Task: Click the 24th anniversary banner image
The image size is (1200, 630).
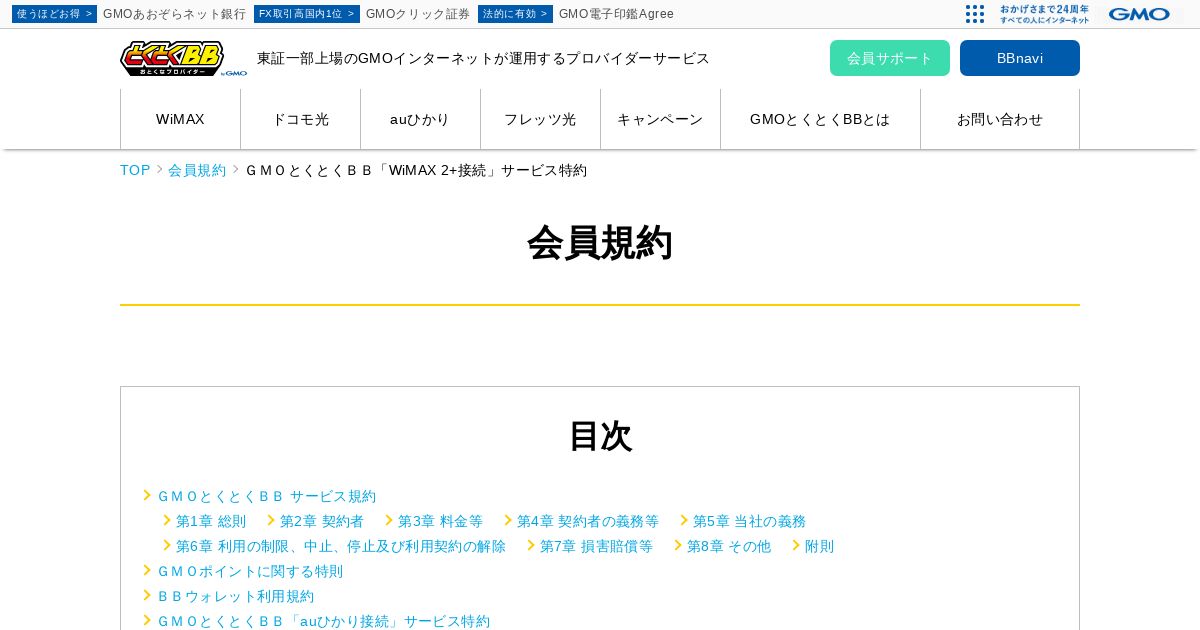Action: [1044, 14]
